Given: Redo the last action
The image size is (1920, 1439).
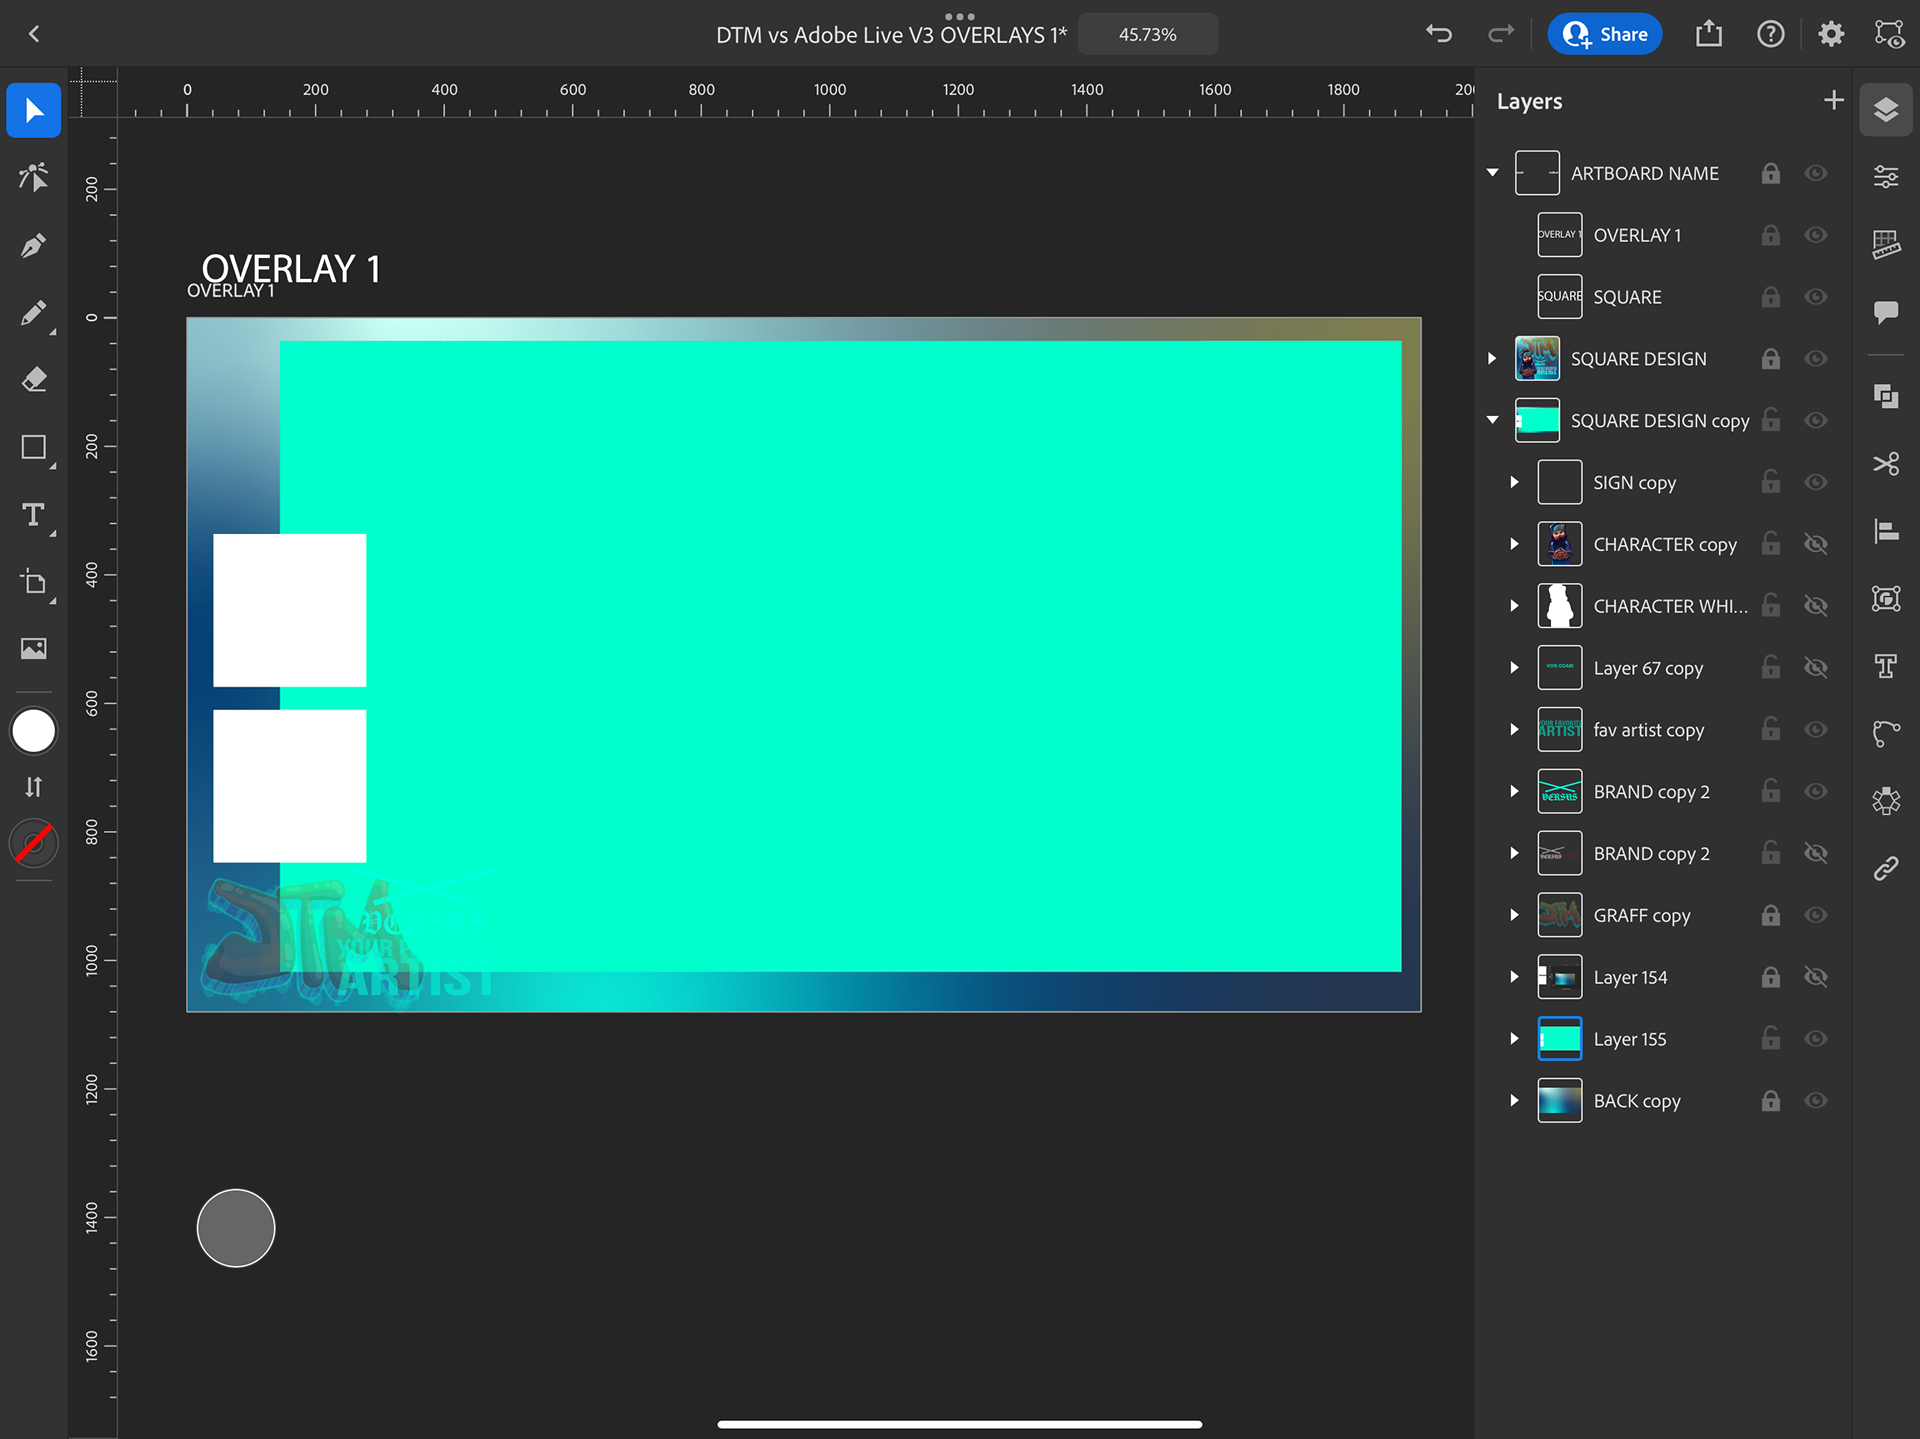Looking at the screenshot, I should click(x=1501, y=34).
